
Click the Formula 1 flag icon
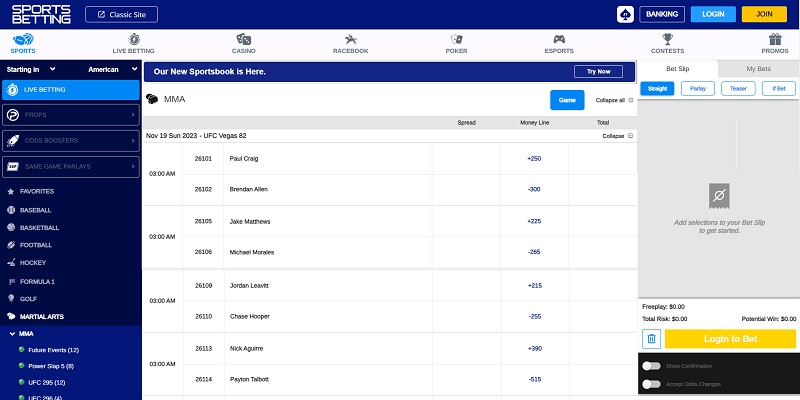11,282
